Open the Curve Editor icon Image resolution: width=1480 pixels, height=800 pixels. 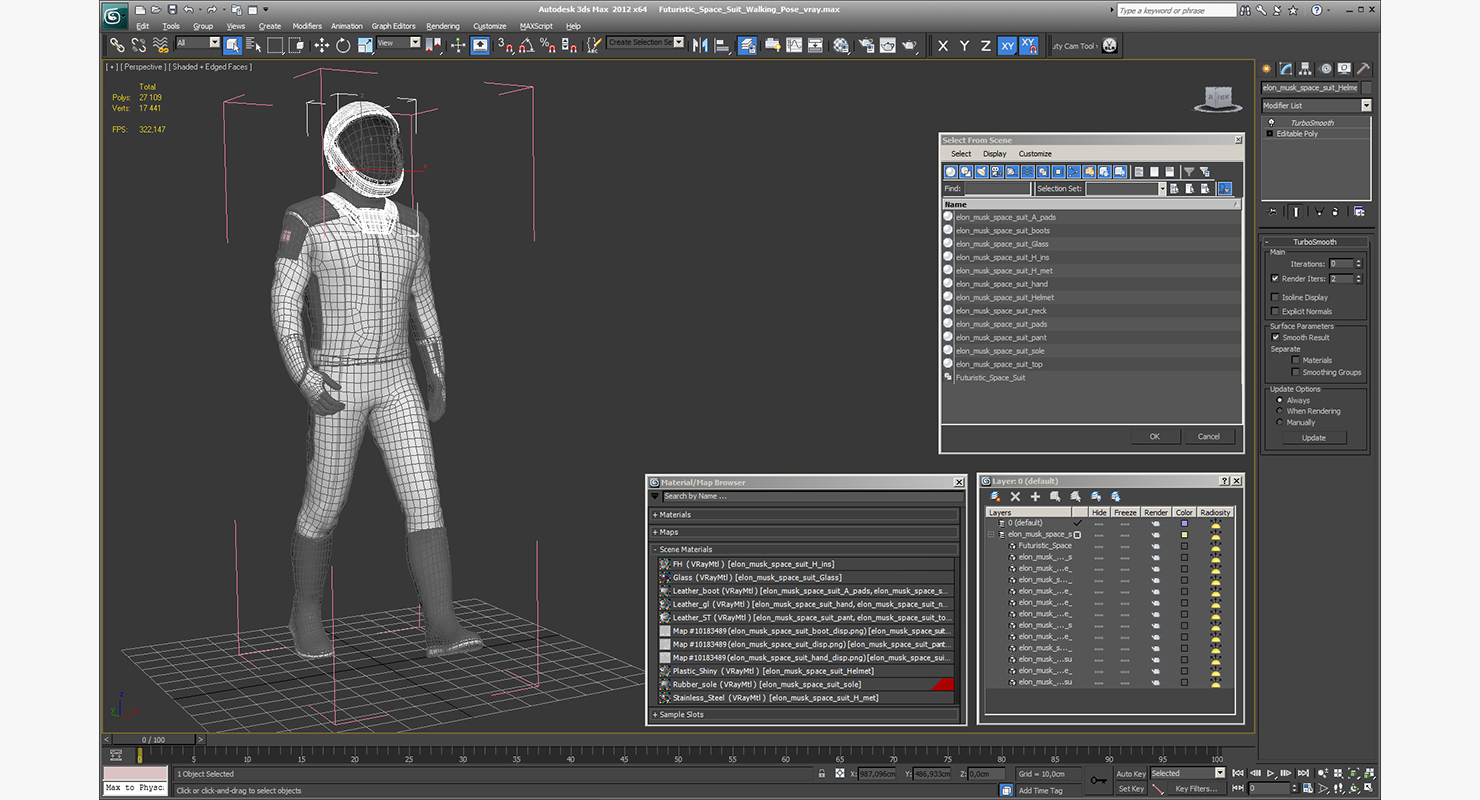(x=794, y=45)
